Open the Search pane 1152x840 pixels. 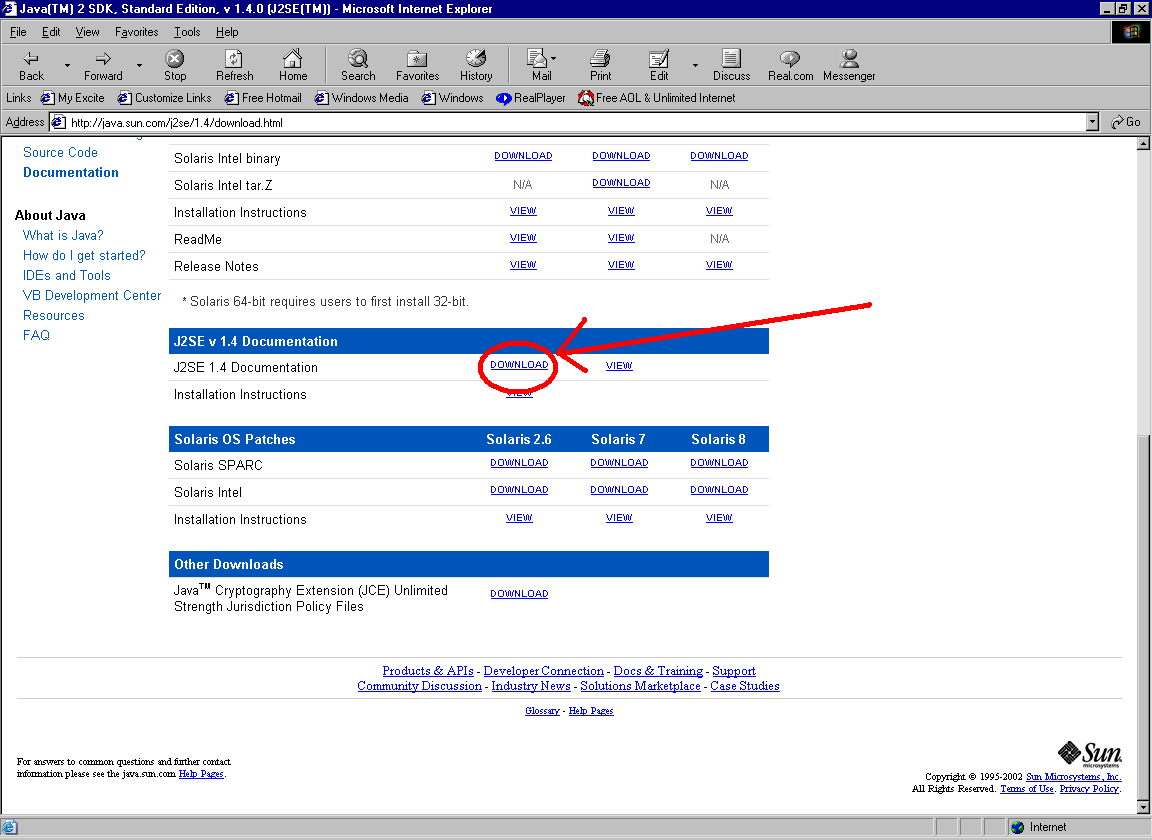click(x=358, y=65)
